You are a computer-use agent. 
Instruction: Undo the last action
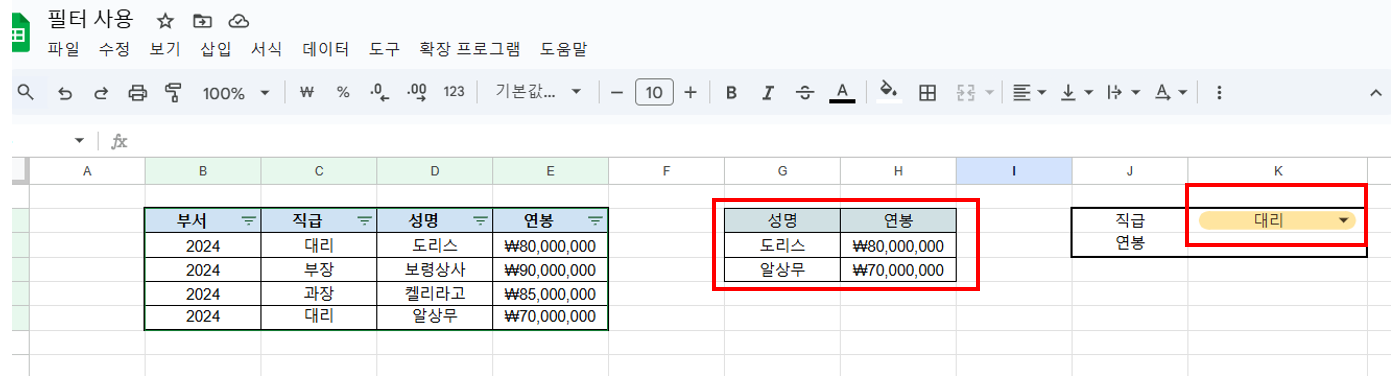[x=65, y=93]
